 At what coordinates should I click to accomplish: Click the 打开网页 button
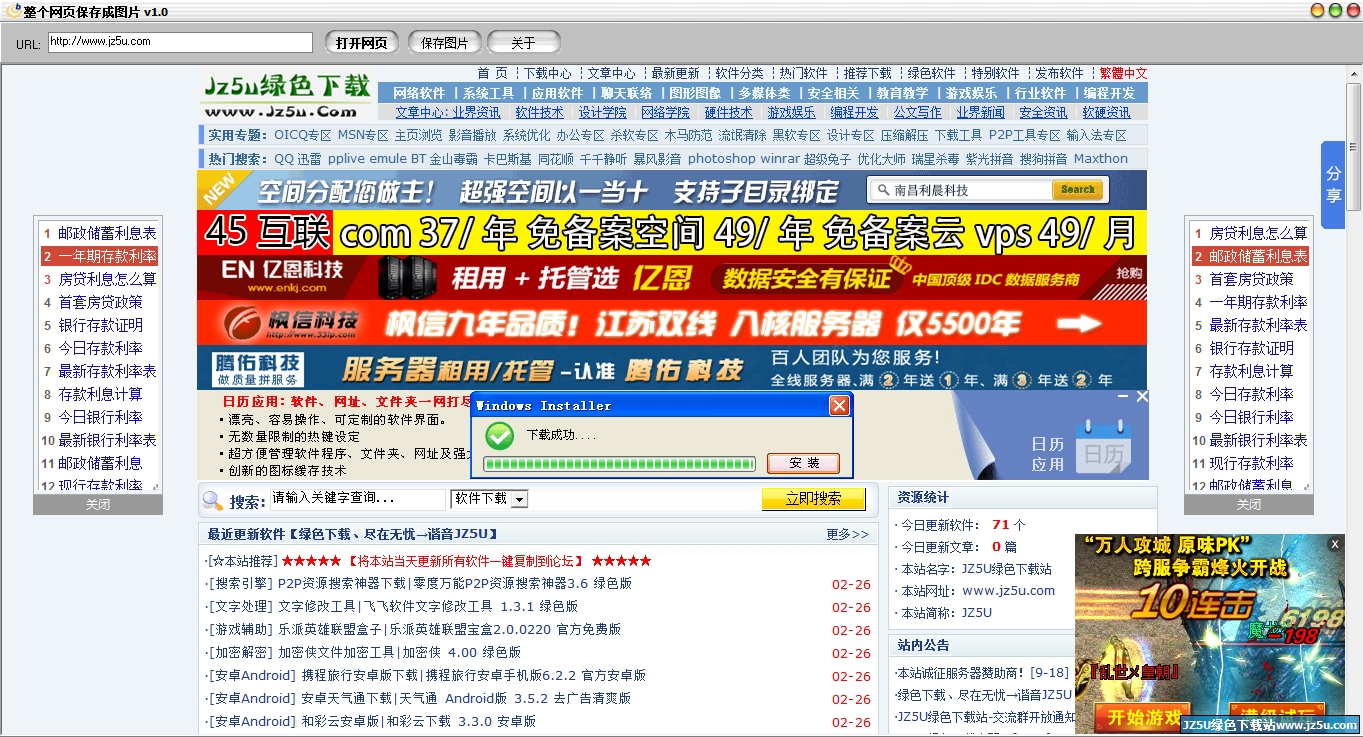(362, 43)
